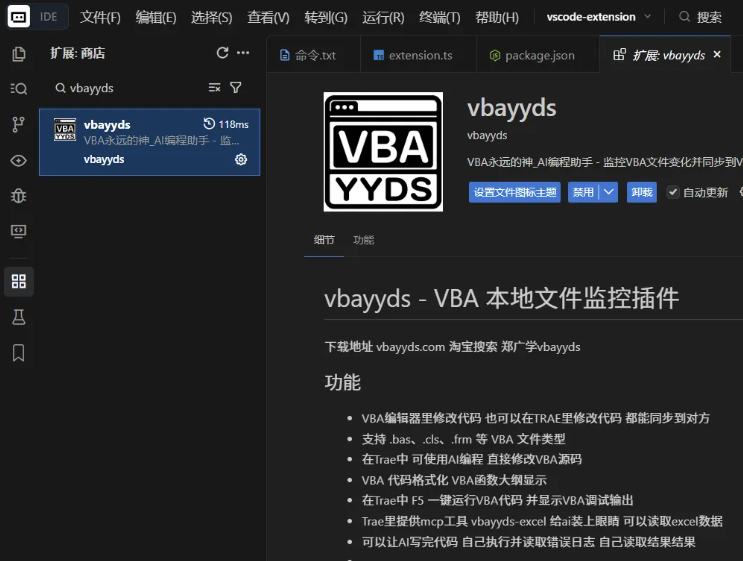Click the small VBA YYDS list thumbnail
The width and height of the screenshot is (743, 561).
pos(65,129)
